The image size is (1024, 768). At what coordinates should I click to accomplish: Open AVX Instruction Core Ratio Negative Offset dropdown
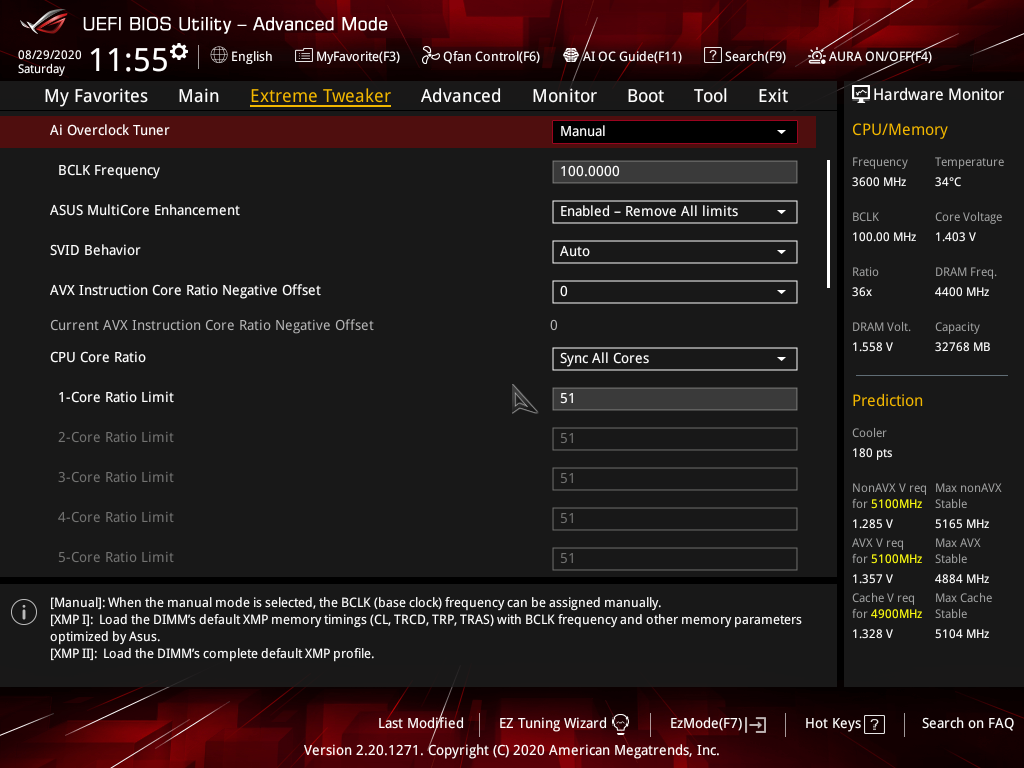pos(675,291)
